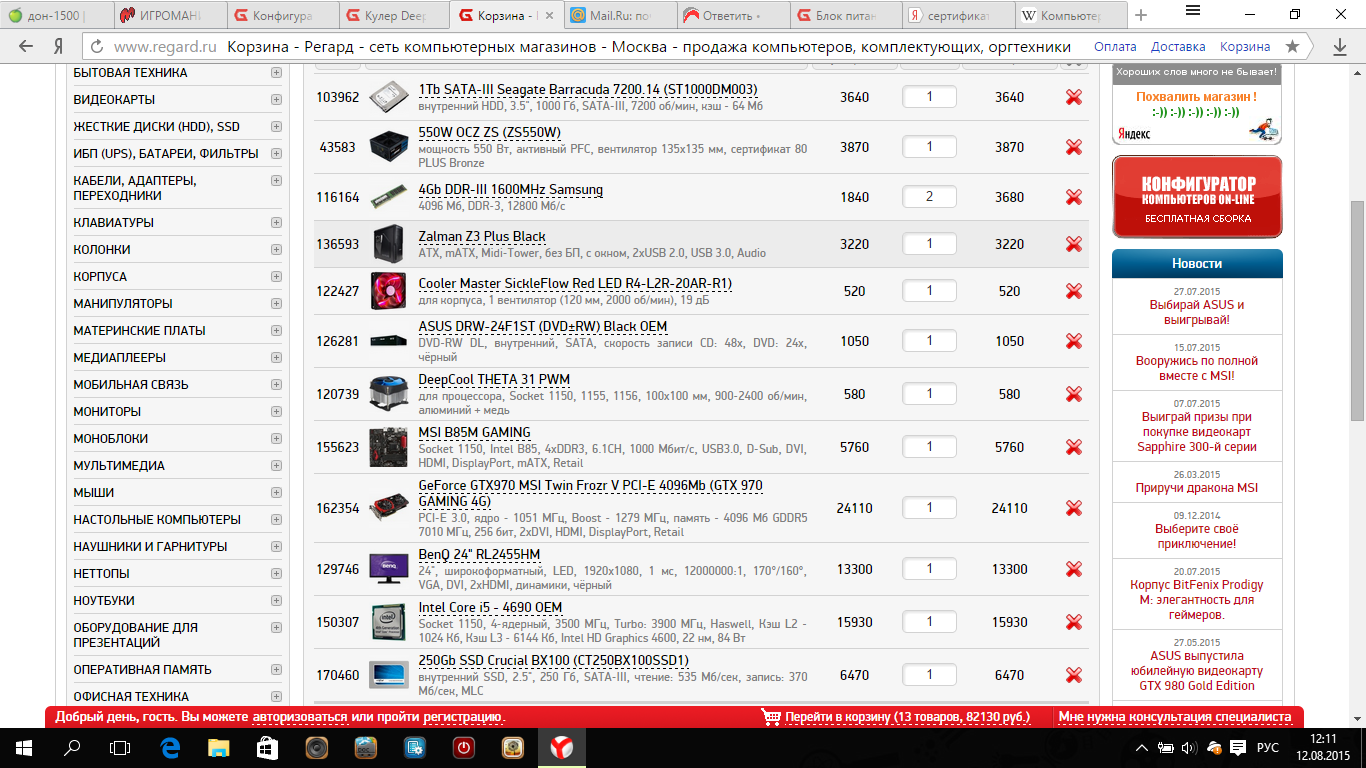Screen dimensions: 1366x768
Task: Click quantity field for 4Gb DDR-III Samsung
Action: tap(929, 197)
